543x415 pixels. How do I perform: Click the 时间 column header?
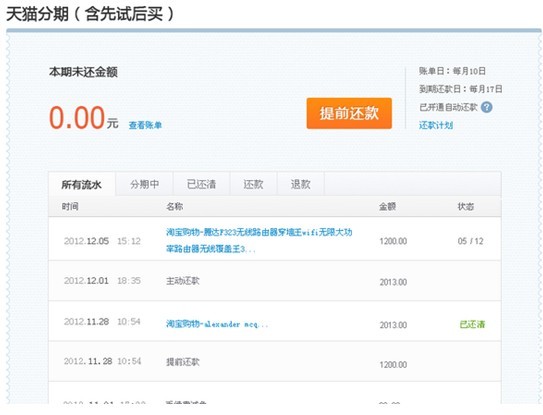[70, 207]
